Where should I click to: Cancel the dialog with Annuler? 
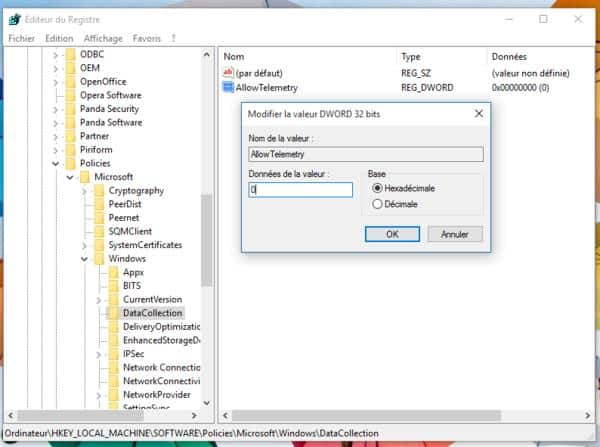tap(455, 234)
